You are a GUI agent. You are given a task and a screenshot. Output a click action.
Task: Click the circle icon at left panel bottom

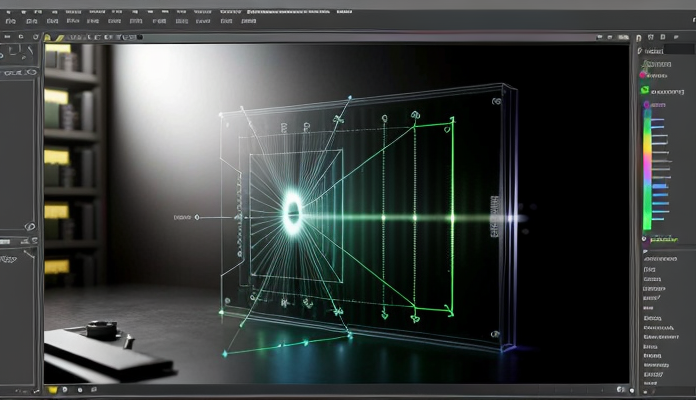(x=30, y=226)
